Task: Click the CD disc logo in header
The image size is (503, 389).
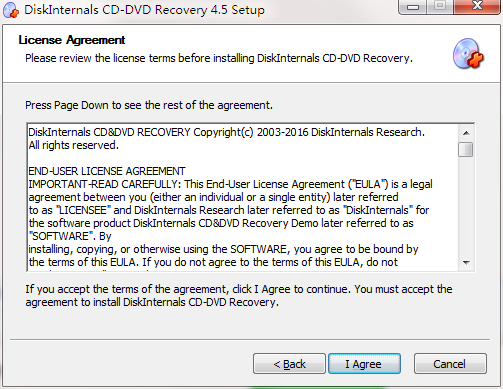Action: tap(468, 54)
